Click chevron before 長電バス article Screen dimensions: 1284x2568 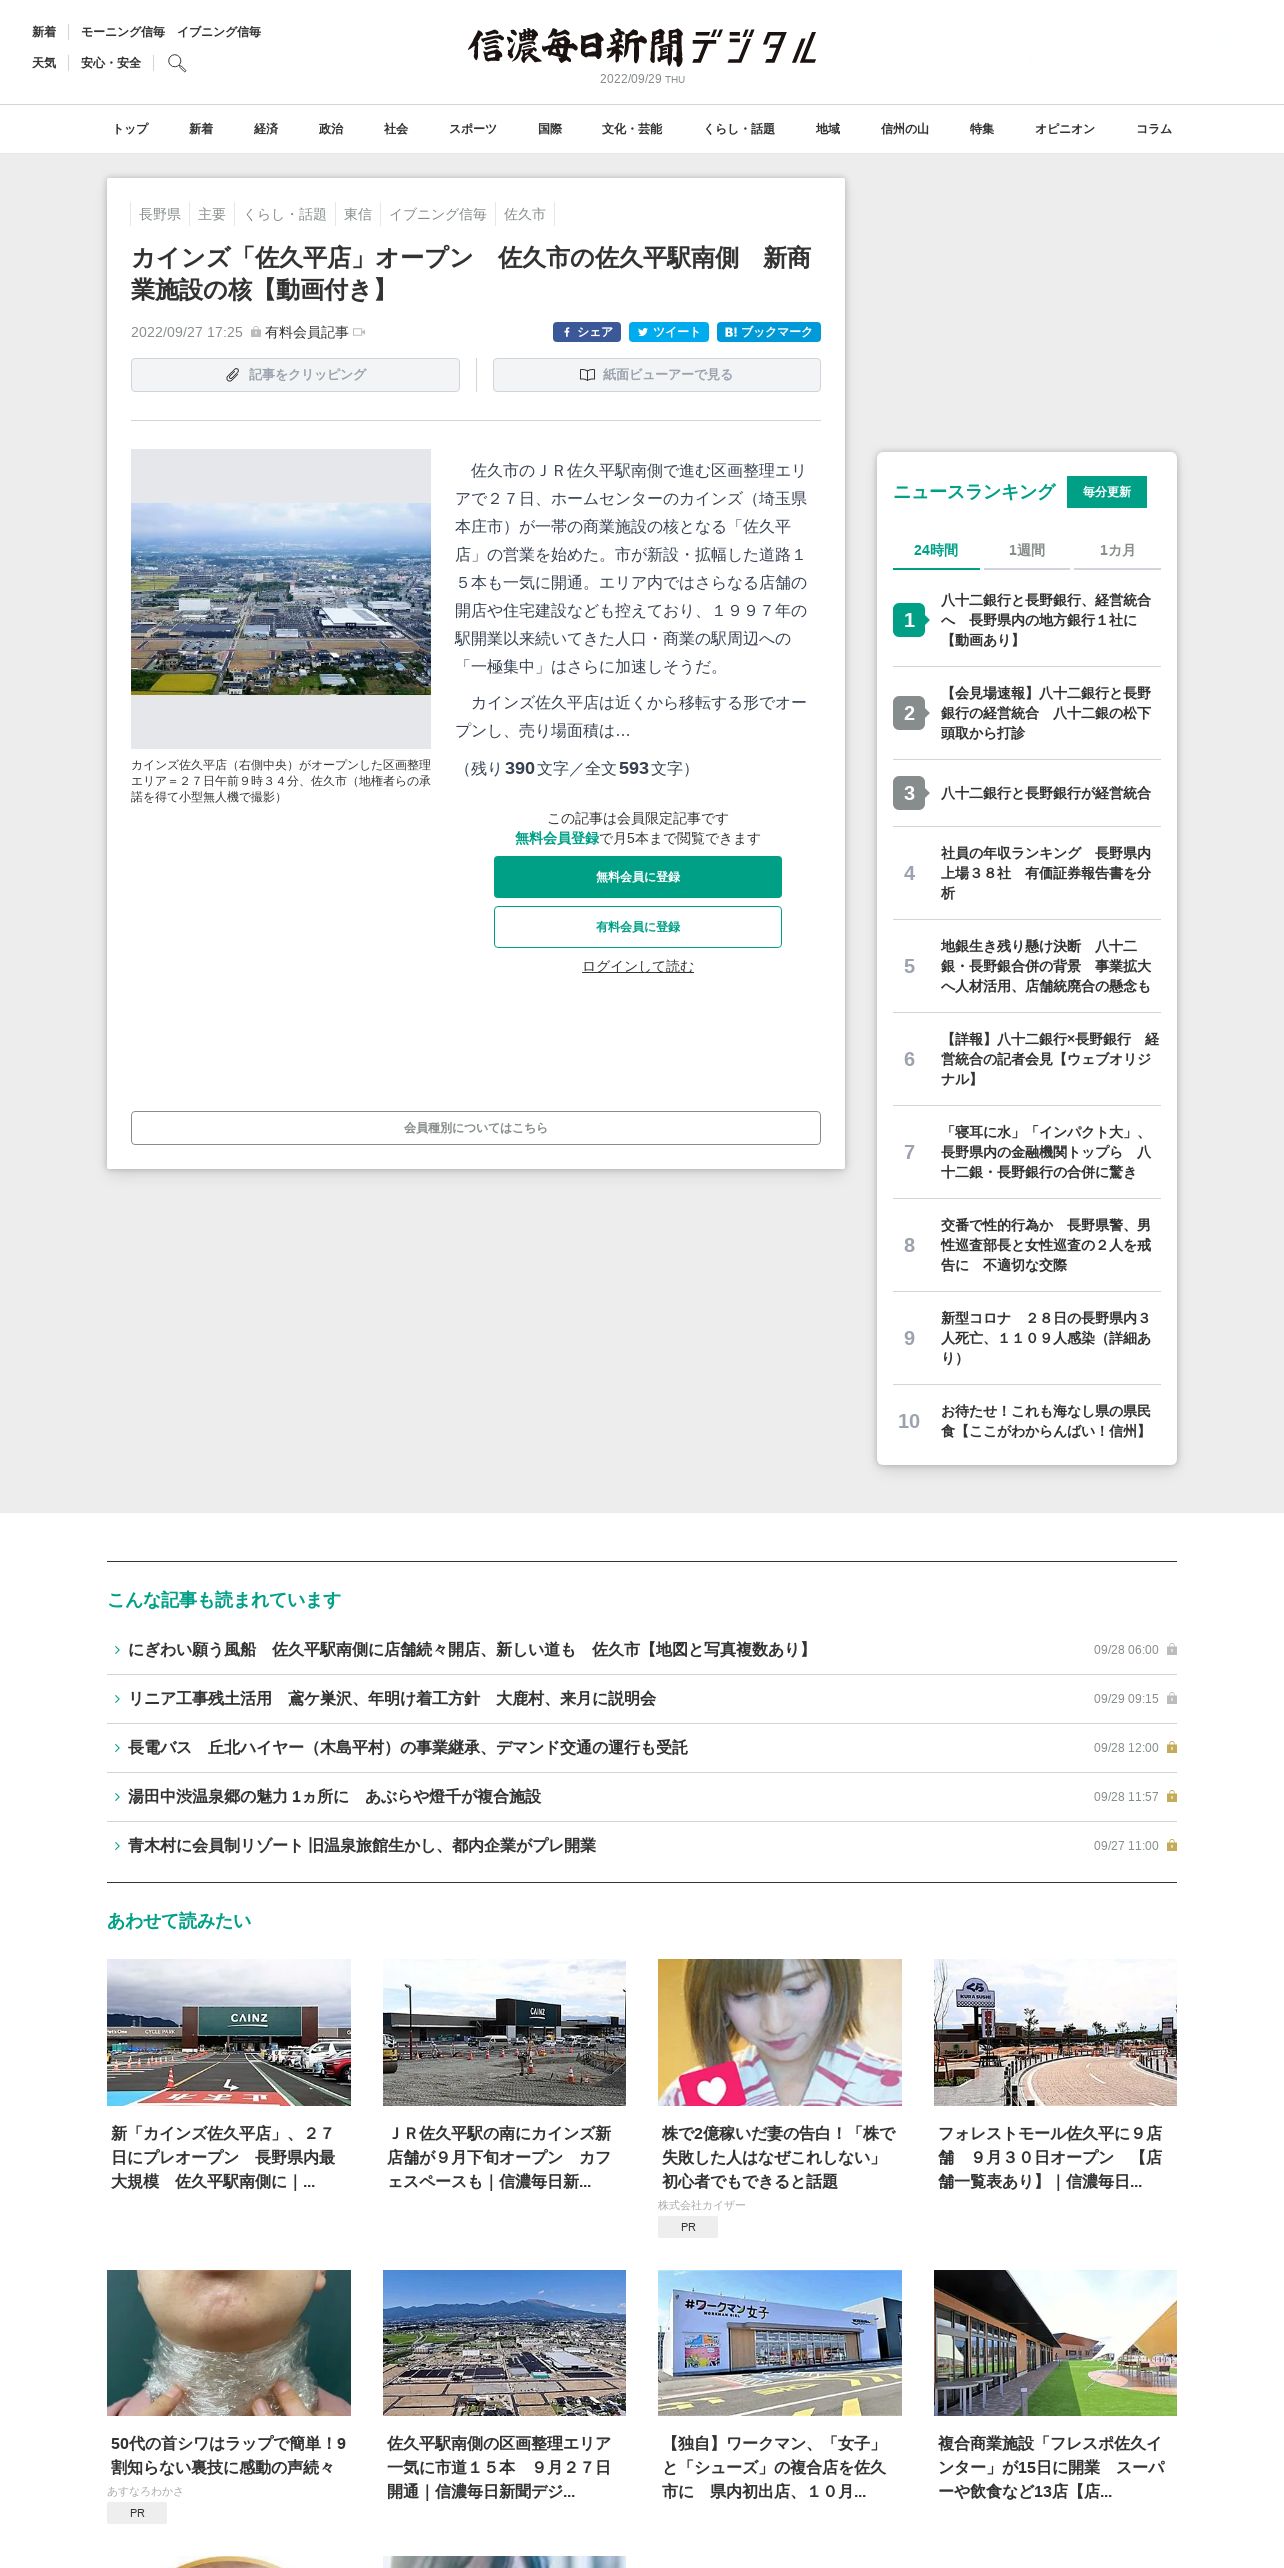tap(117, 1748)
